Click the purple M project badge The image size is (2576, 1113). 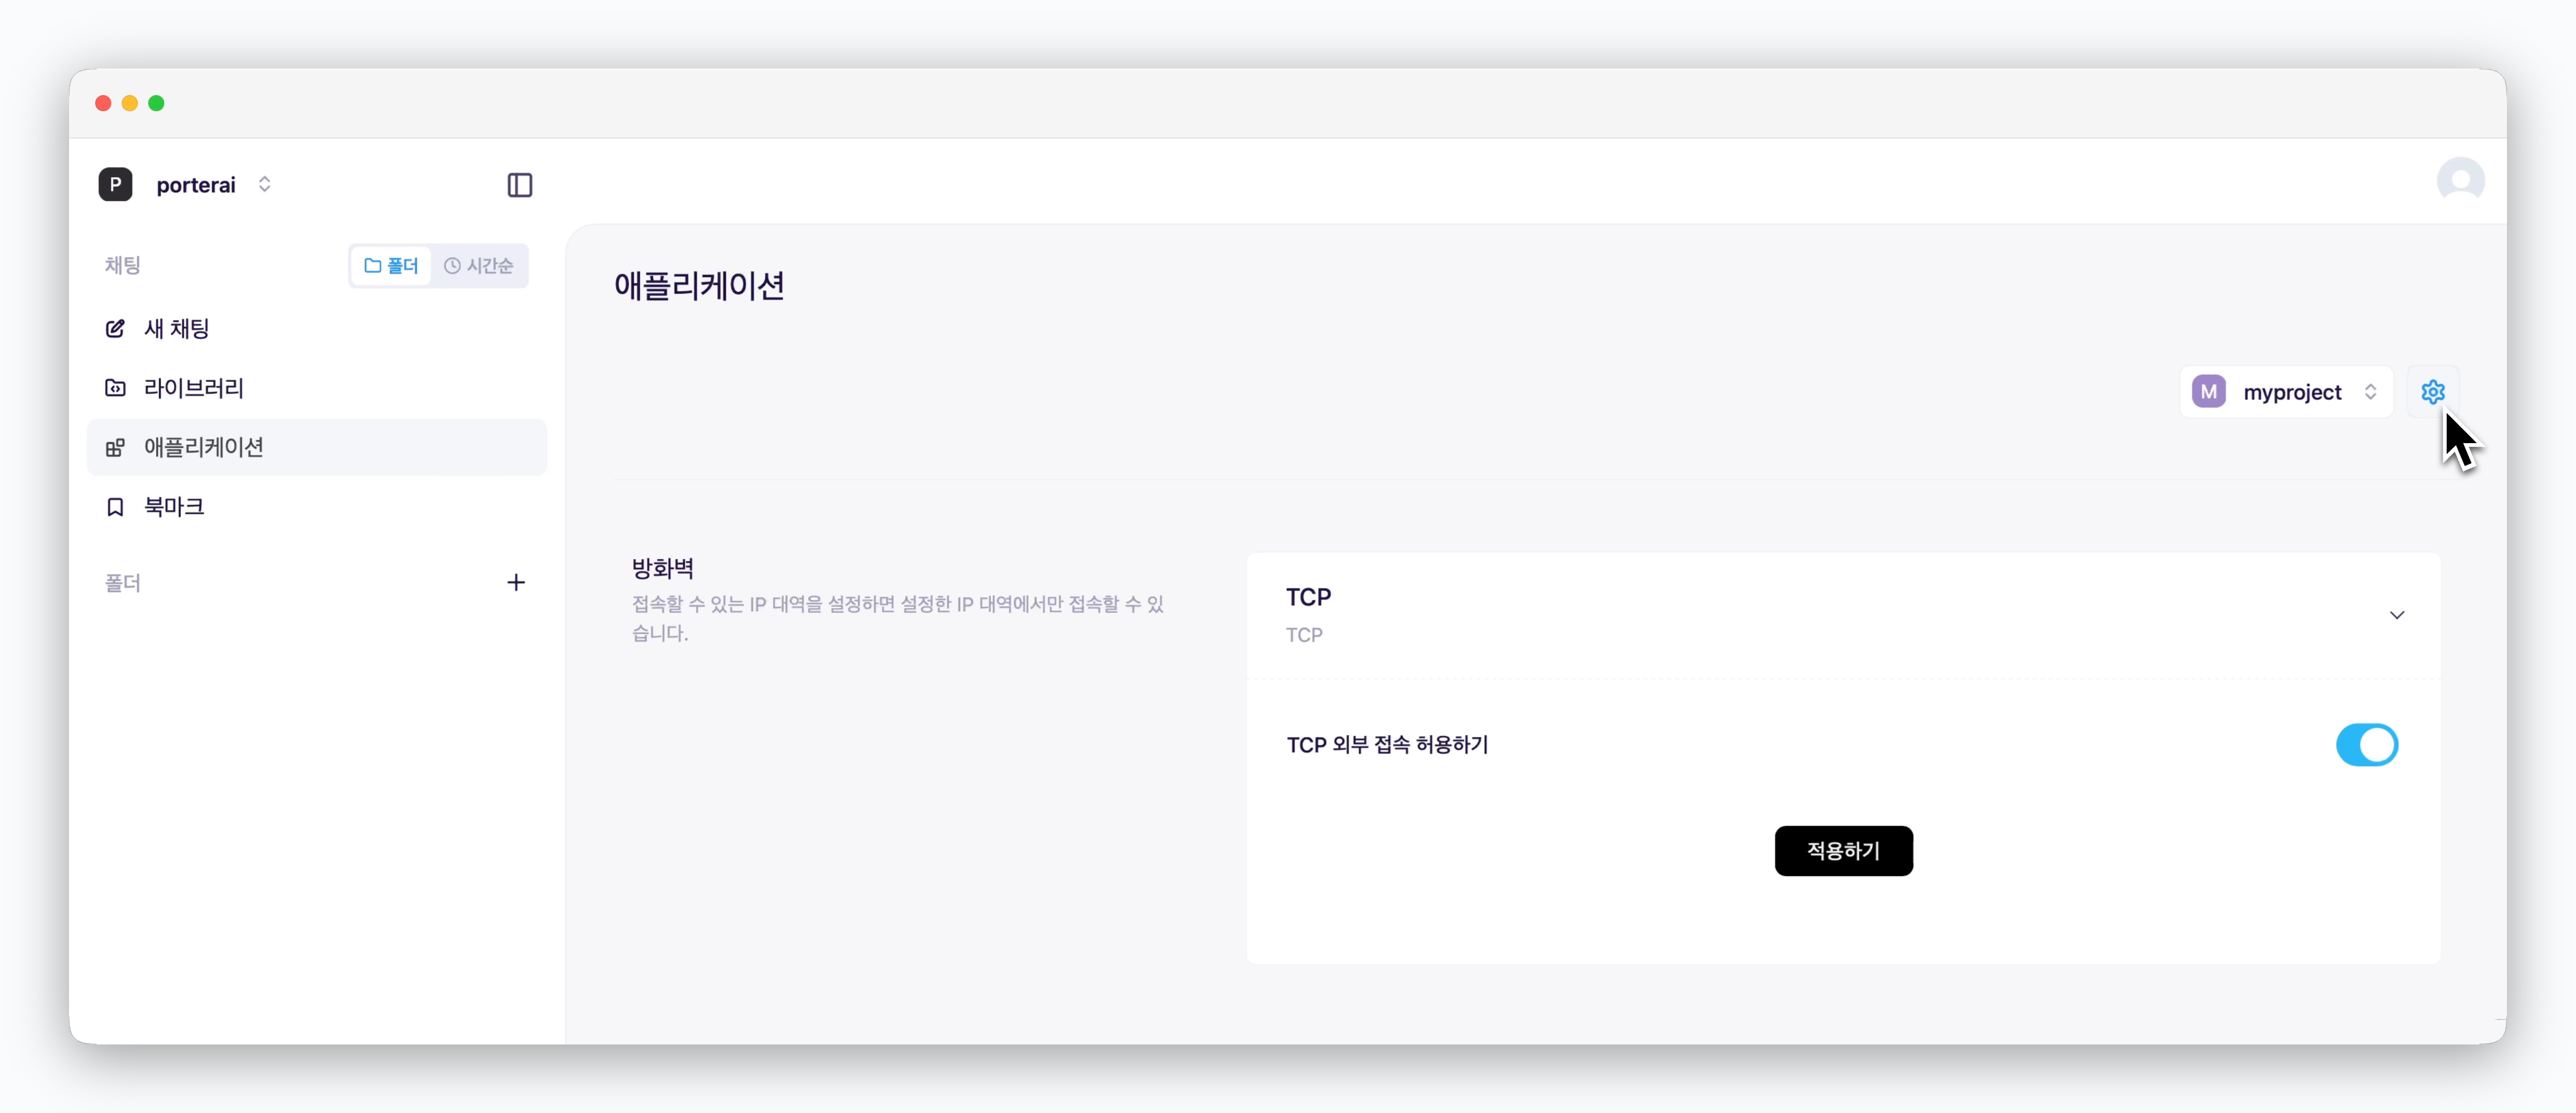coord(2208,392)
